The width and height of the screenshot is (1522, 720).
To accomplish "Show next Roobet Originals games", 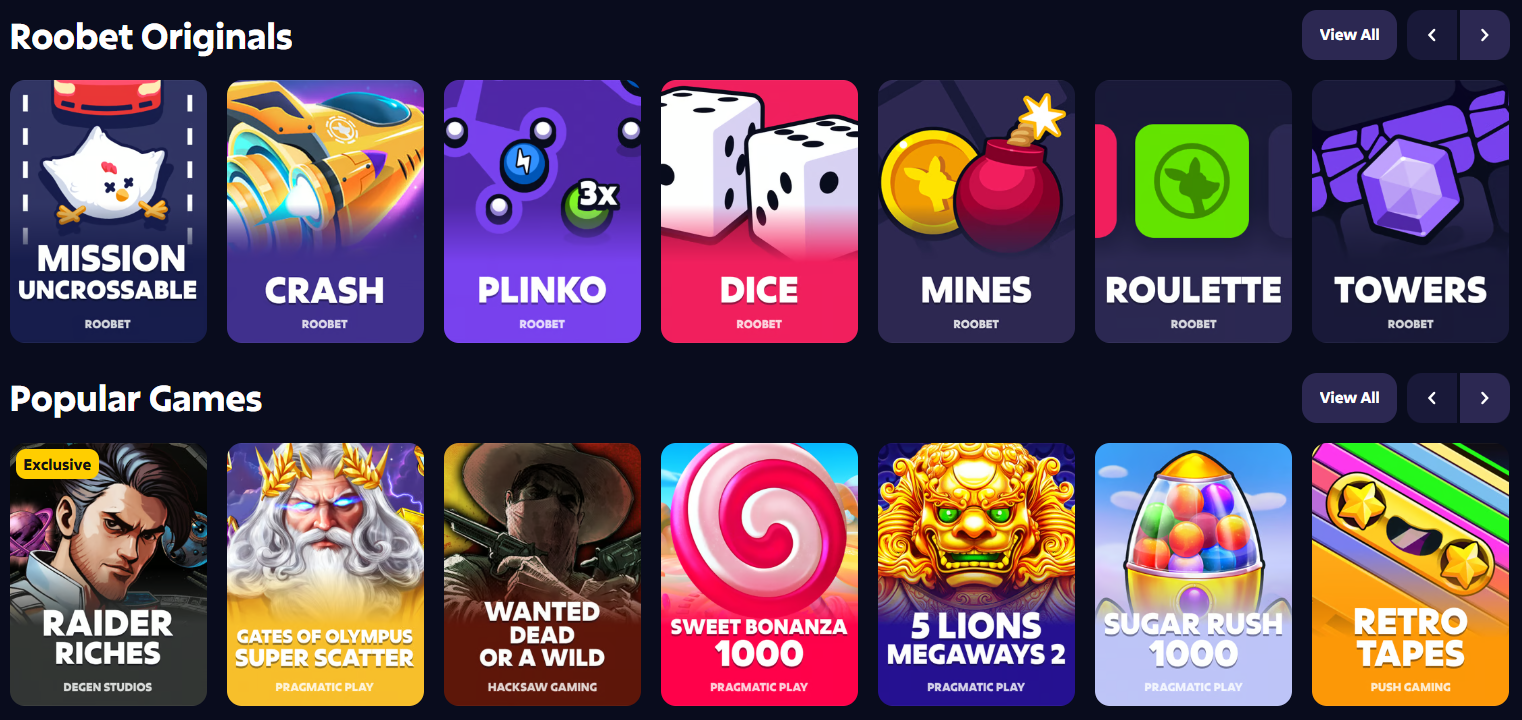I will (x=1484, y=35).
